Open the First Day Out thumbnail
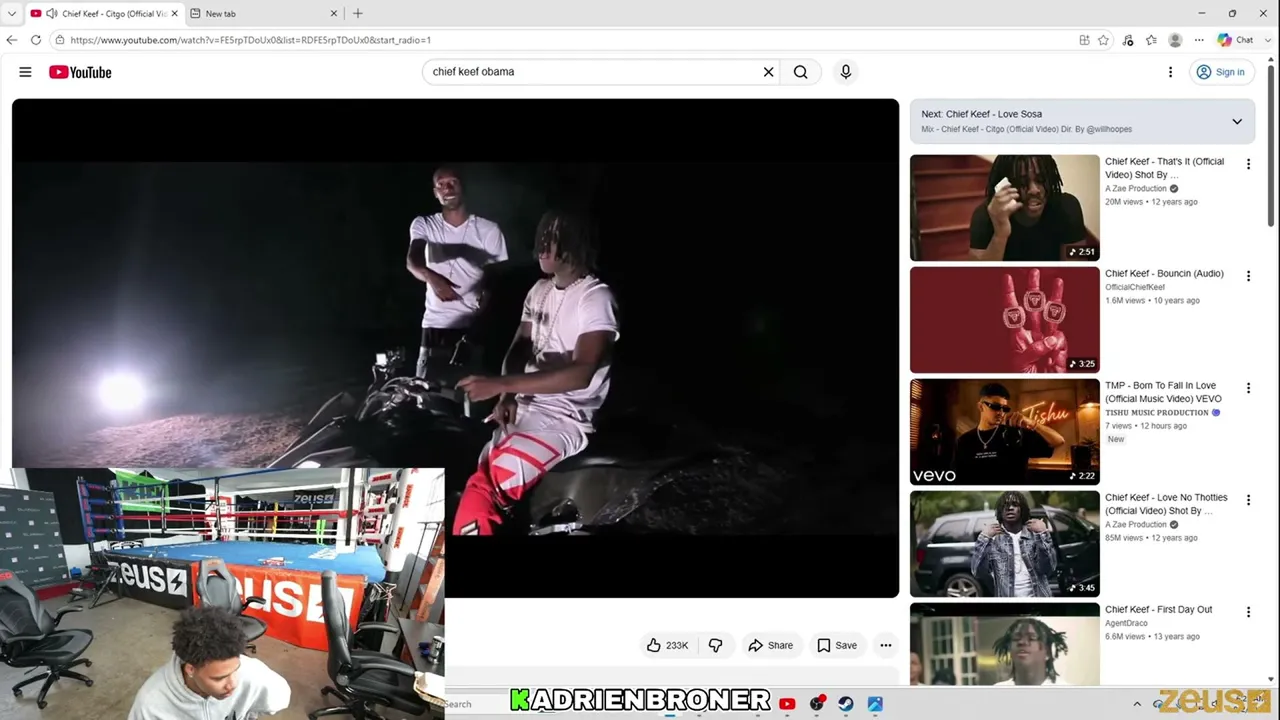Viewport: 1280px width, 720px height. coord(1004,645)
